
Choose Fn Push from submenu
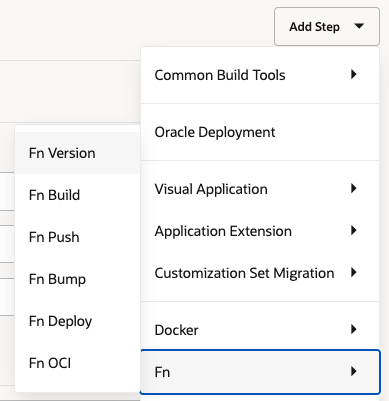(77, 237)
